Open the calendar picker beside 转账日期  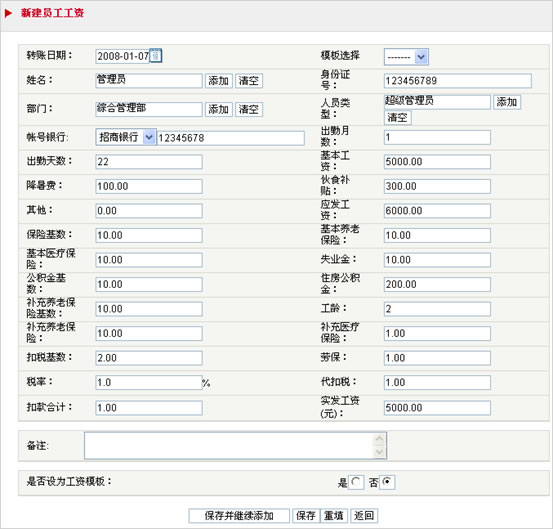coord(156,56)
